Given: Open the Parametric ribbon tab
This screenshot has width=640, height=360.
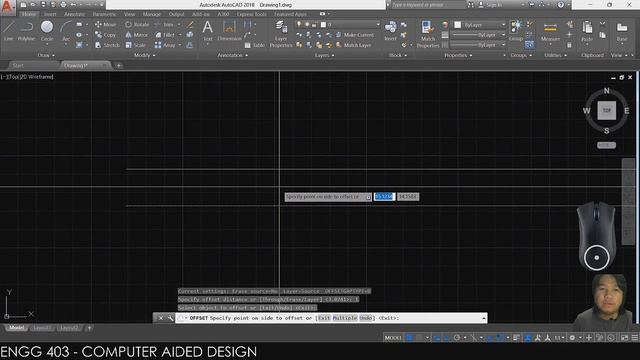Looking at the screenshot, I should pos(104,14).
